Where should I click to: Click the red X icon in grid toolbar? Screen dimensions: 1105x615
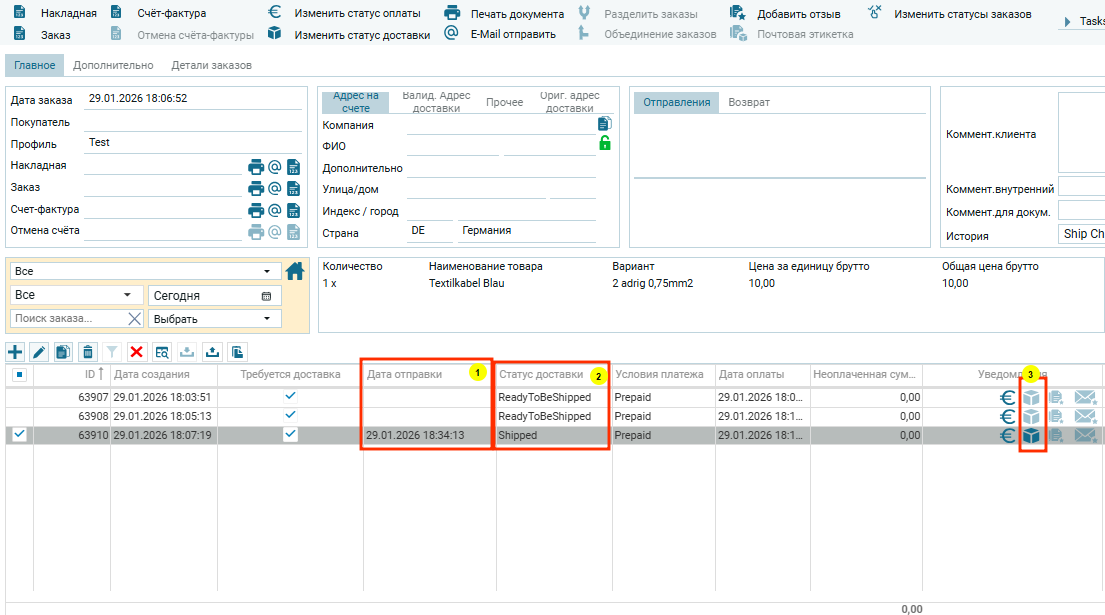tap(136, 351)
